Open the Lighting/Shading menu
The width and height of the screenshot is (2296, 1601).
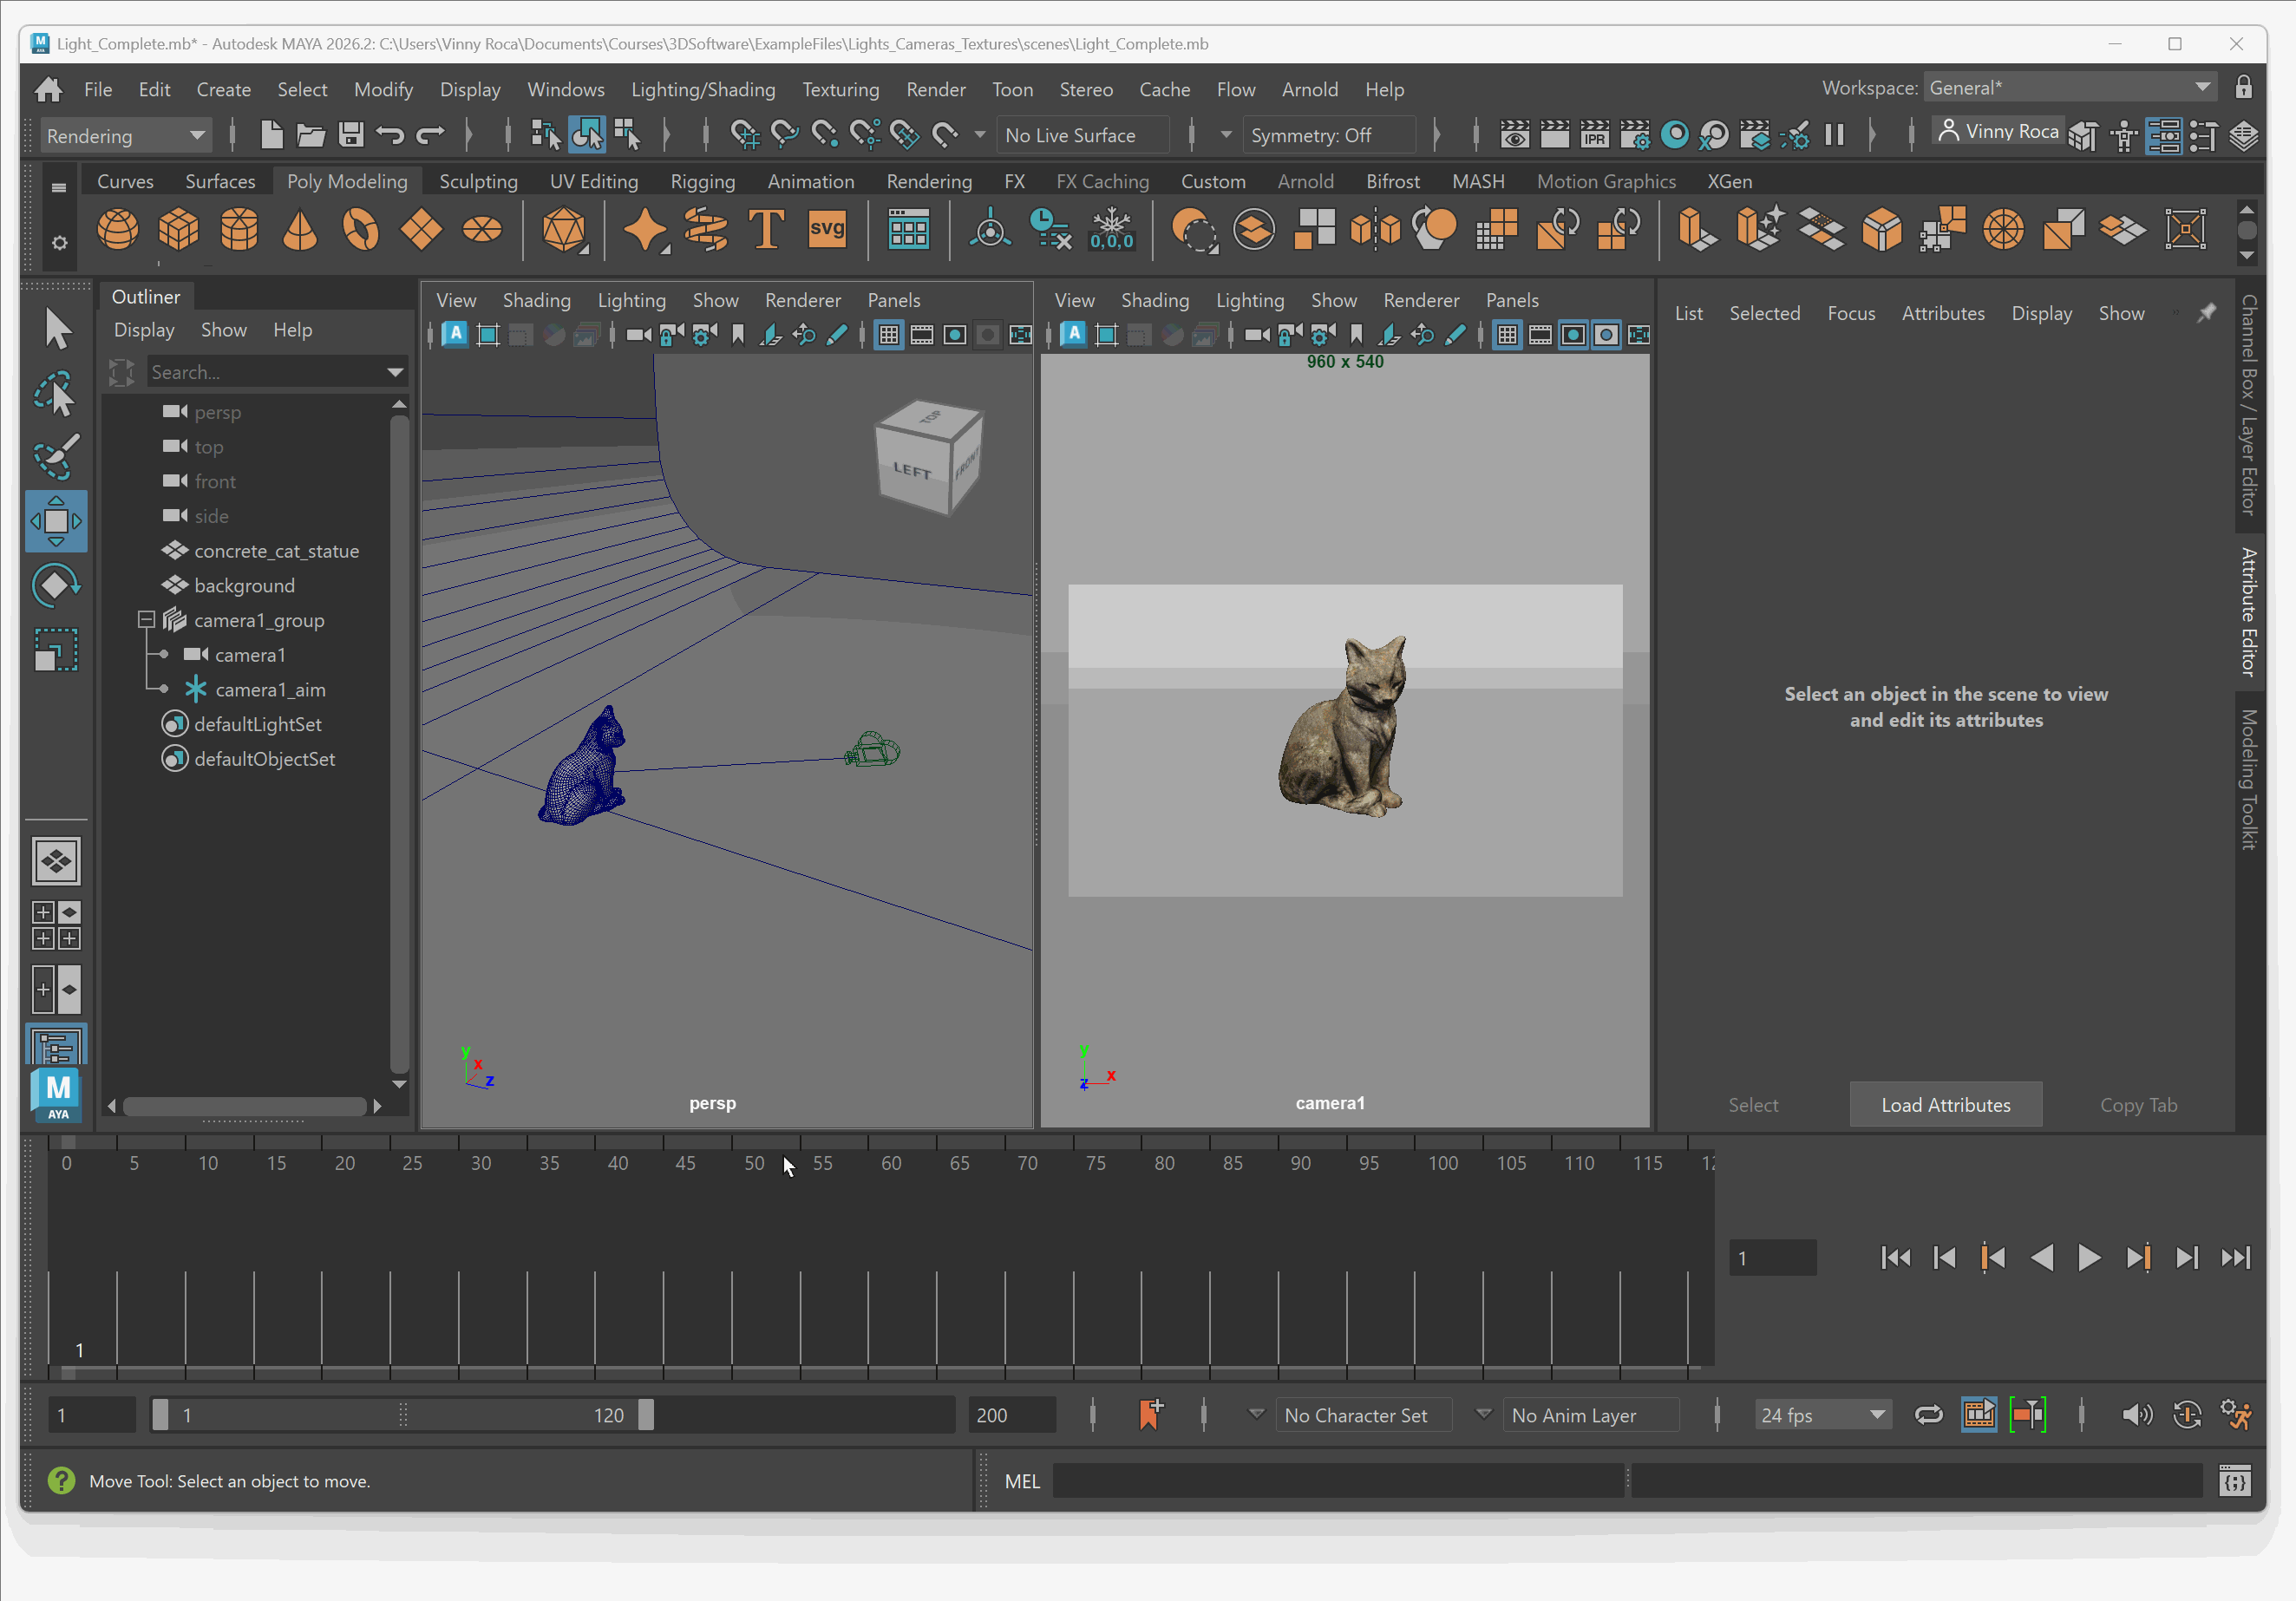[x=703, y=89]
